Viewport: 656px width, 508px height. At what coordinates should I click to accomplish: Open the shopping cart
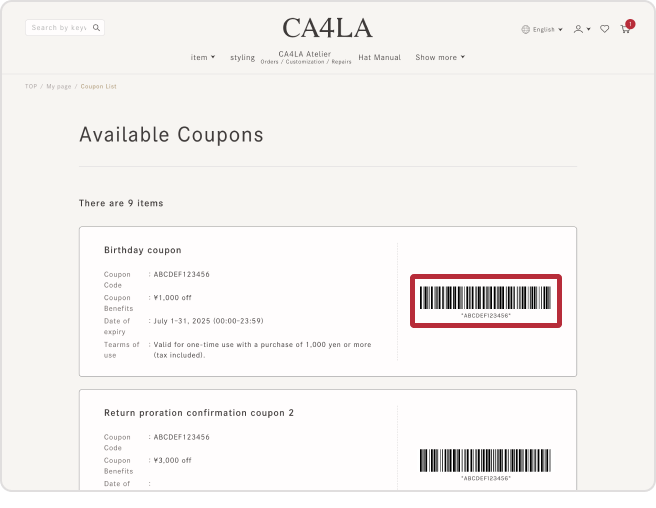click(x=625, y=29)
